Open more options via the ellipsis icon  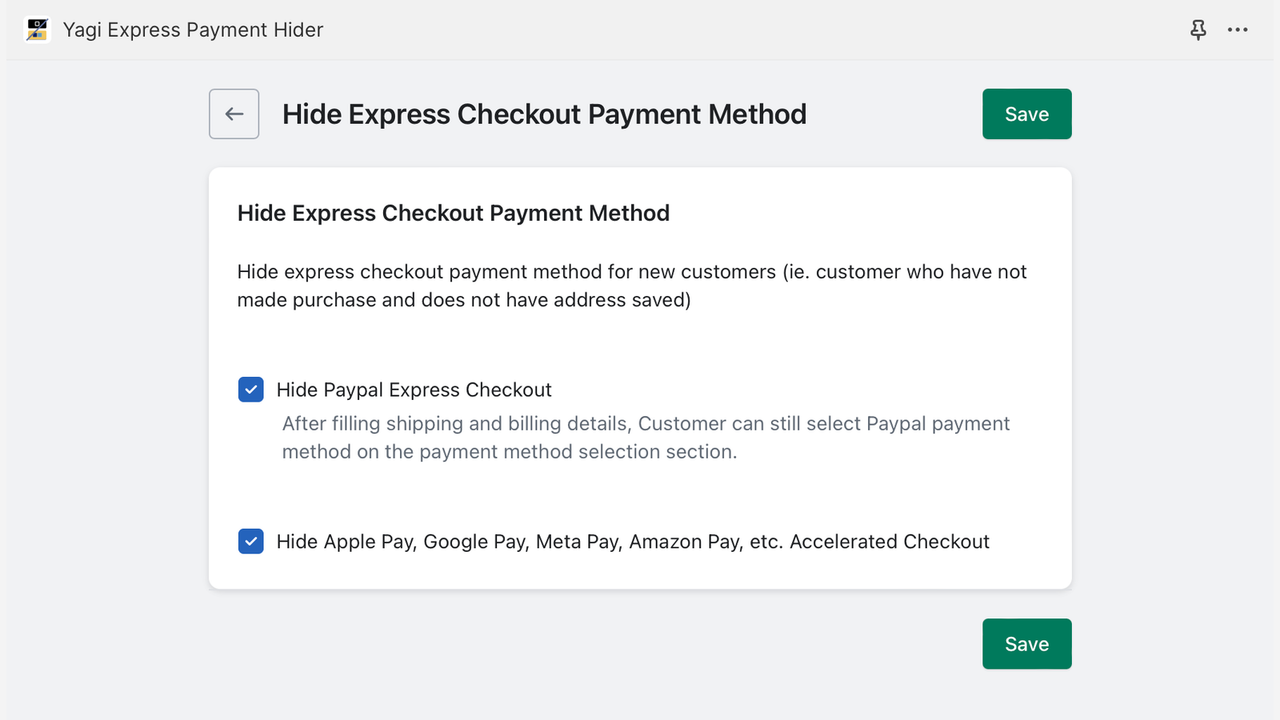point(1237,30)
